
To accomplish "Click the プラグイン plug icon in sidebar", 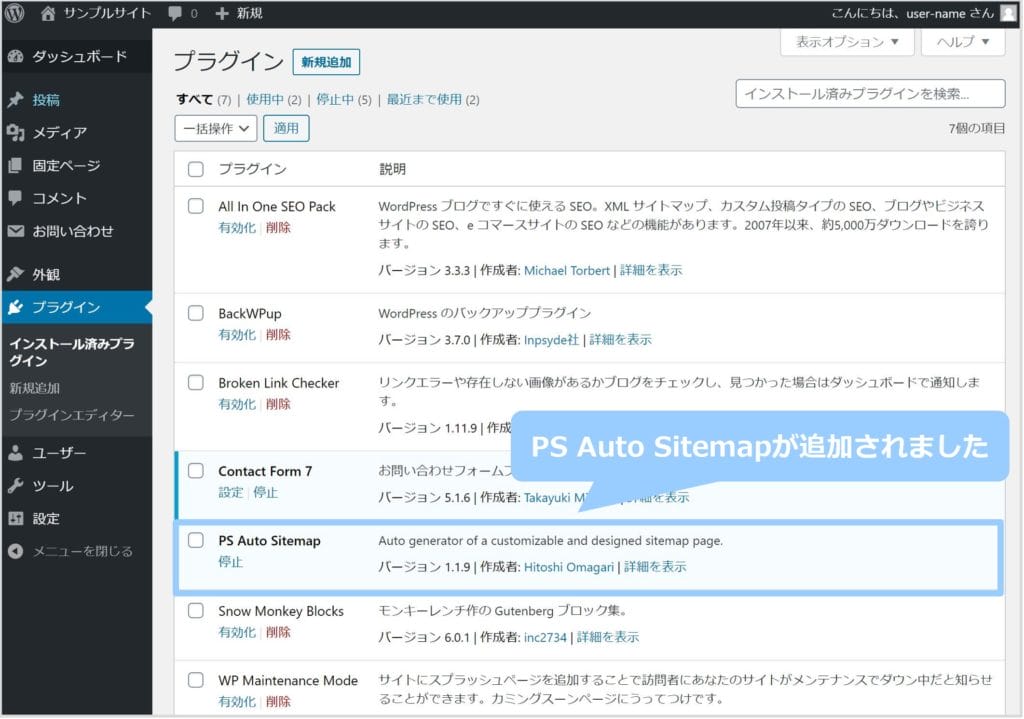I will (16, 307).
